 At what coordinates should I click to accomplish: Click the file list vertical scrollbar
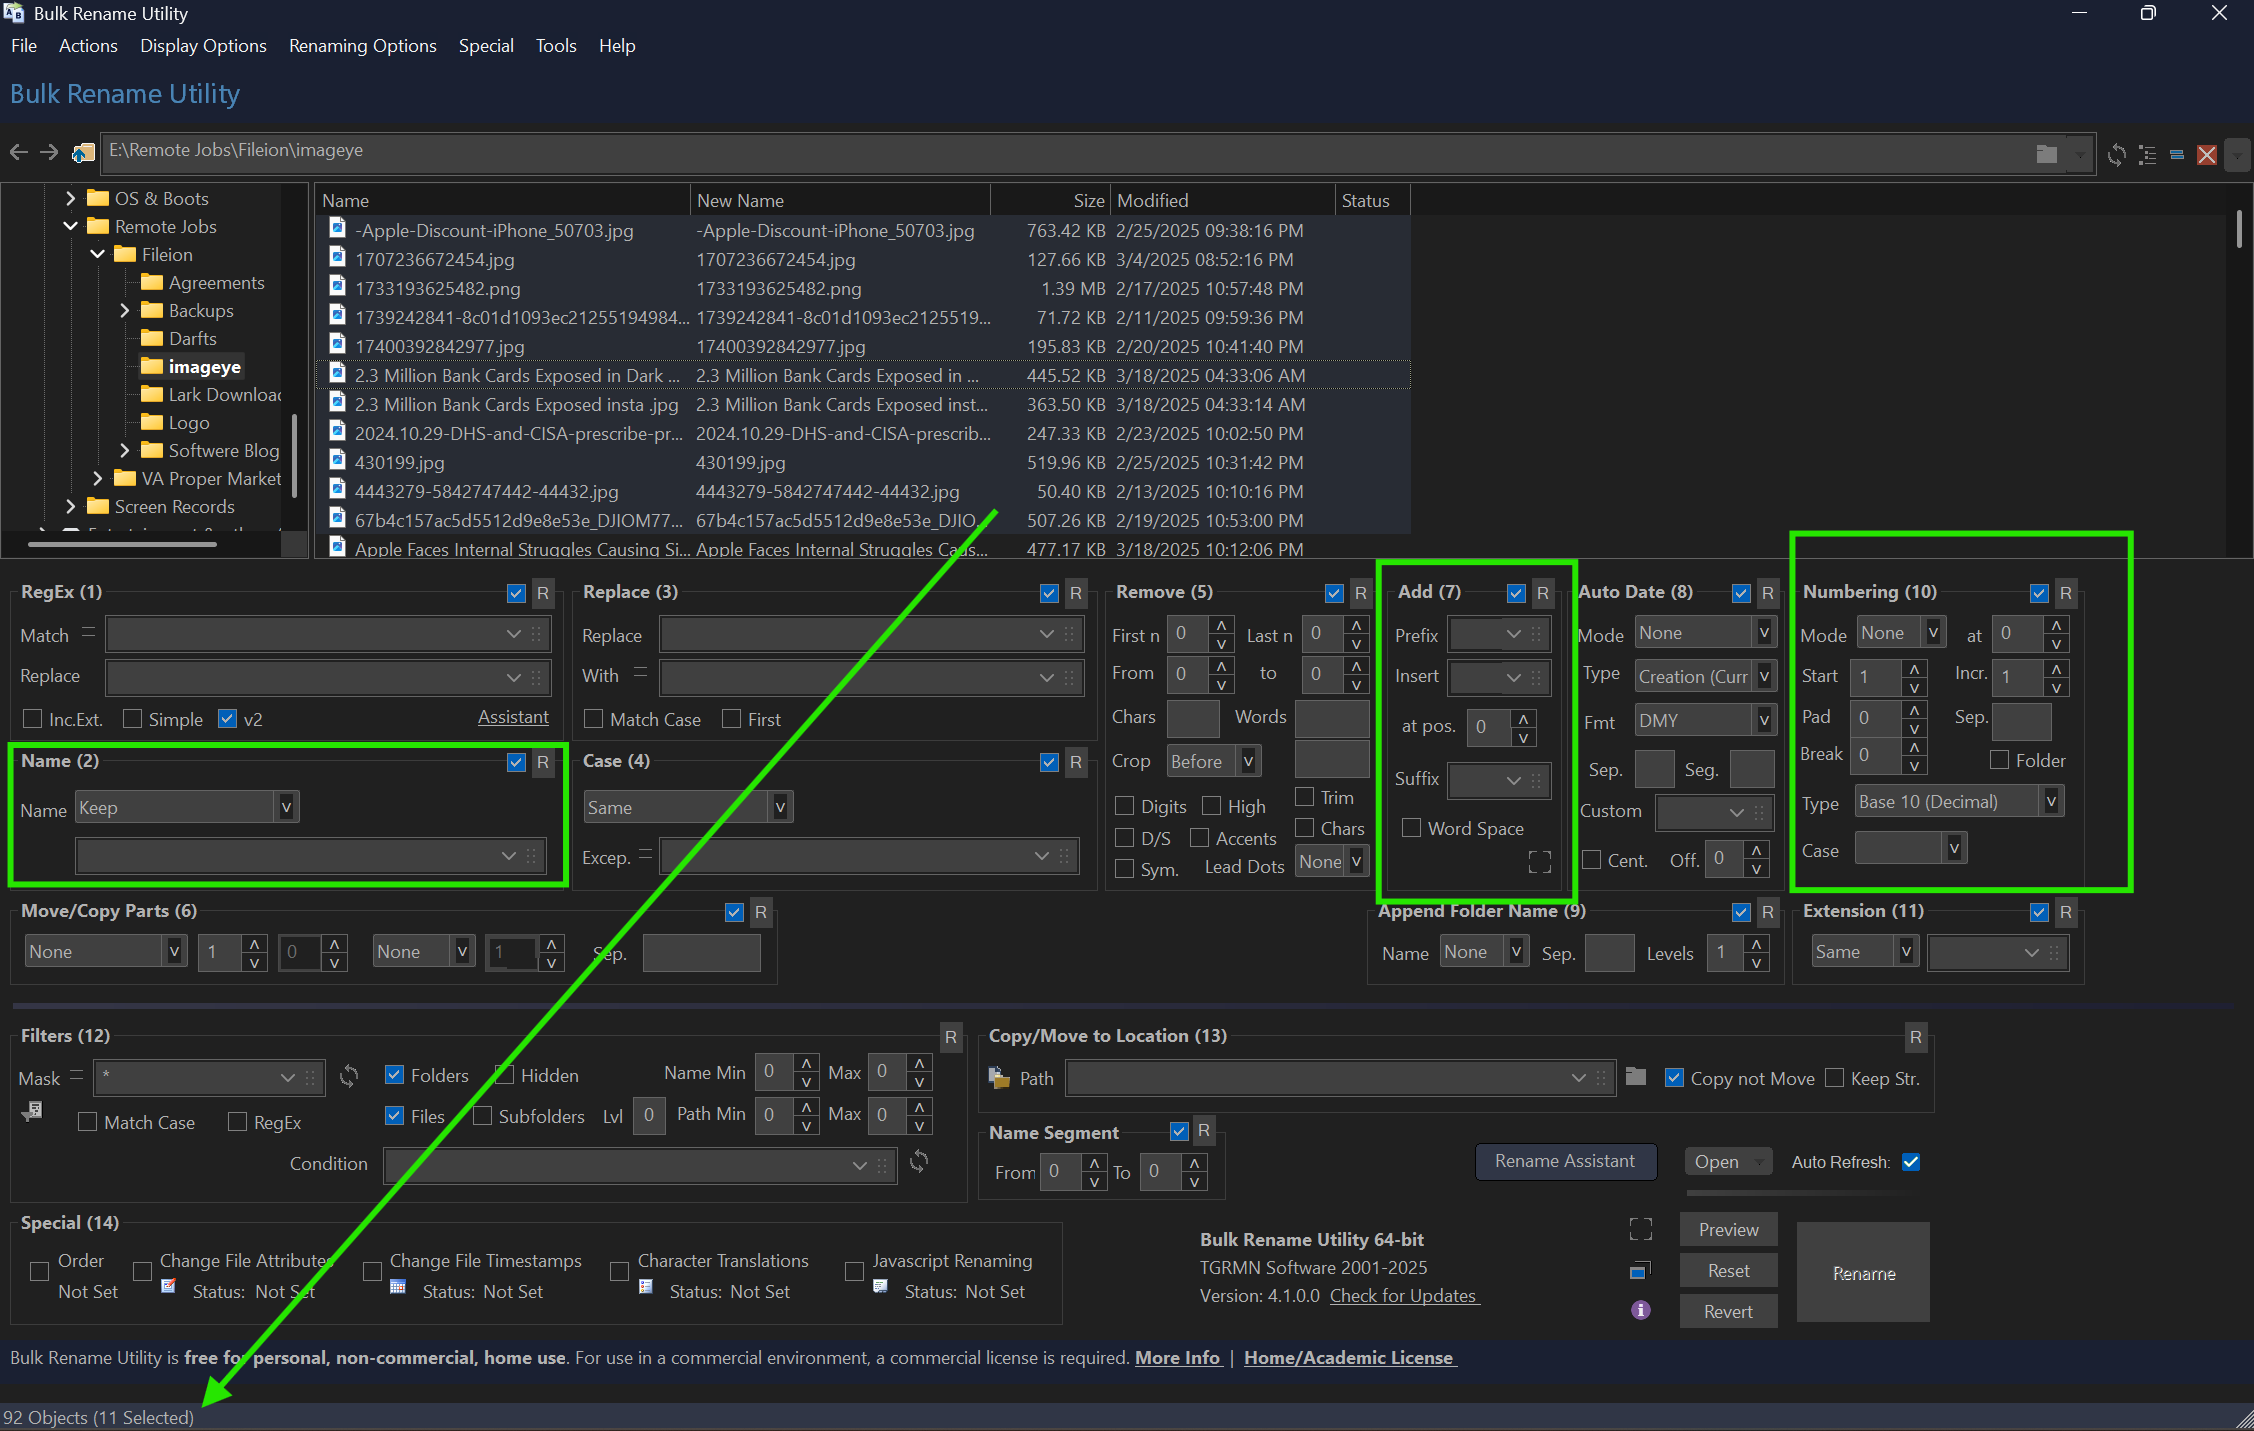(x=2238, y=230)
